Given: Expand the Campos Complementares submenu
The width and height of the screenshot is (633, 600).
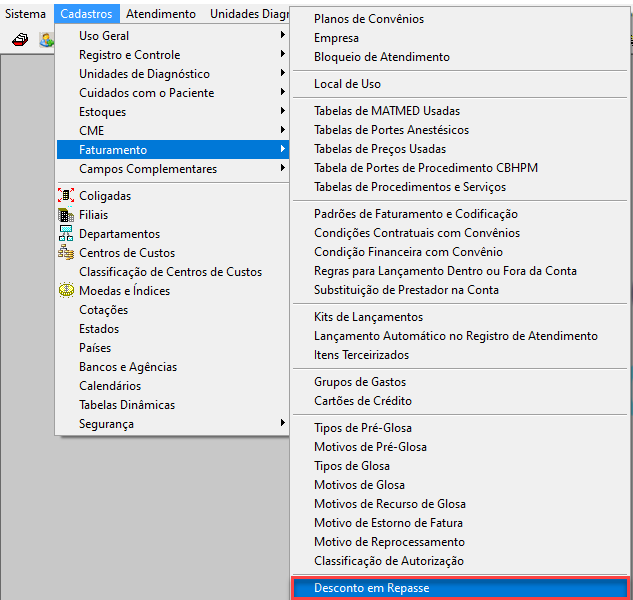Looking at the screenshot, I should coord(172,169).
